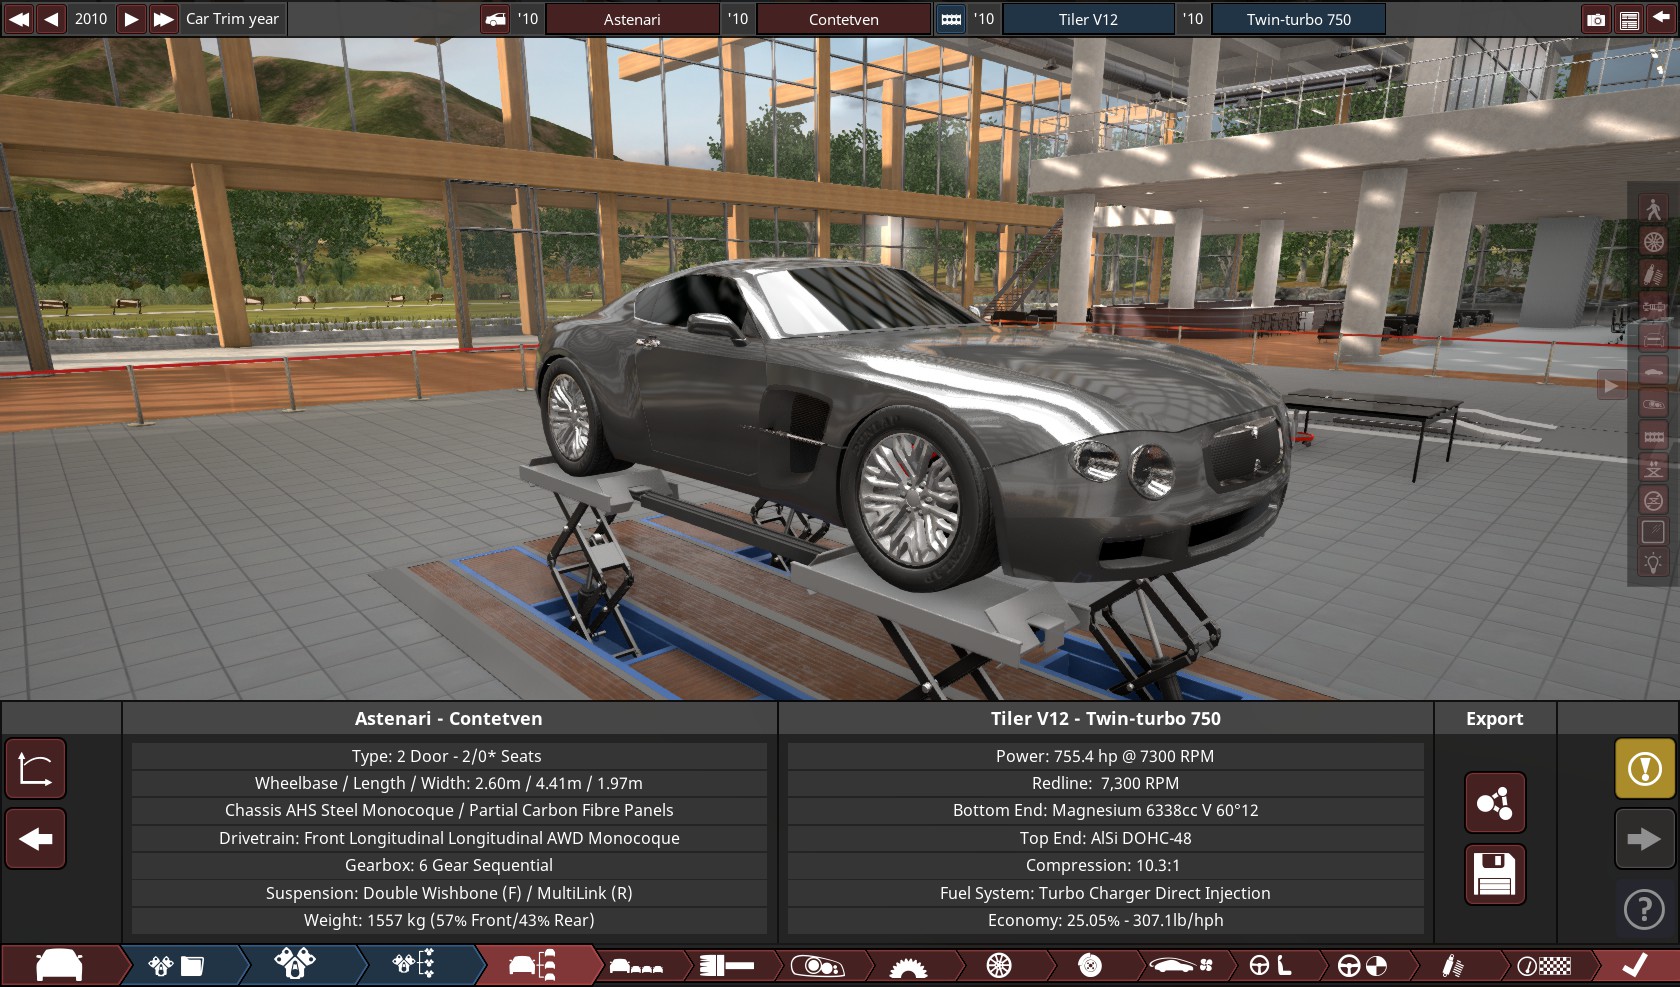Toggle car body silhouette icon in sidebar
The image size is (1680, 987).
click(x=1653, y=371)
